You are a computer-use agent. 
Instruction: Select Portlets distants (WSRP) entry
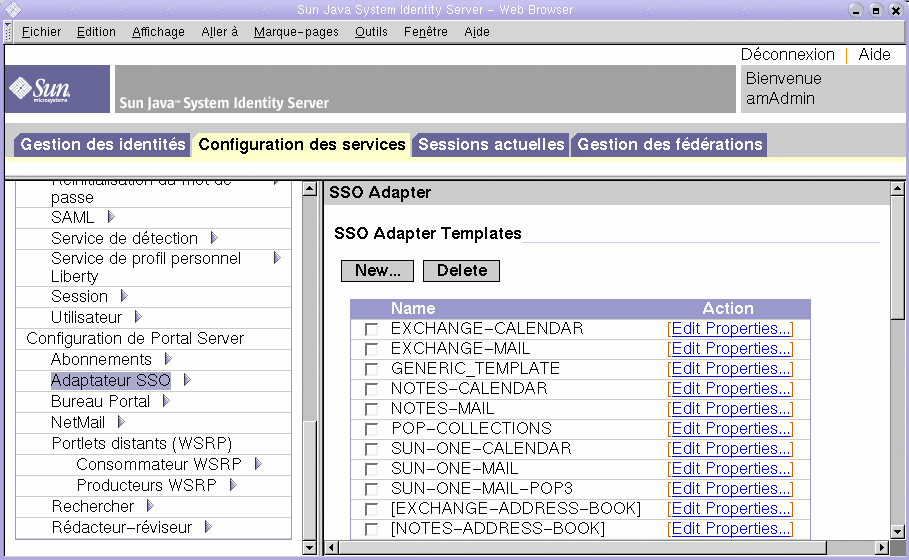coord(142,443)
